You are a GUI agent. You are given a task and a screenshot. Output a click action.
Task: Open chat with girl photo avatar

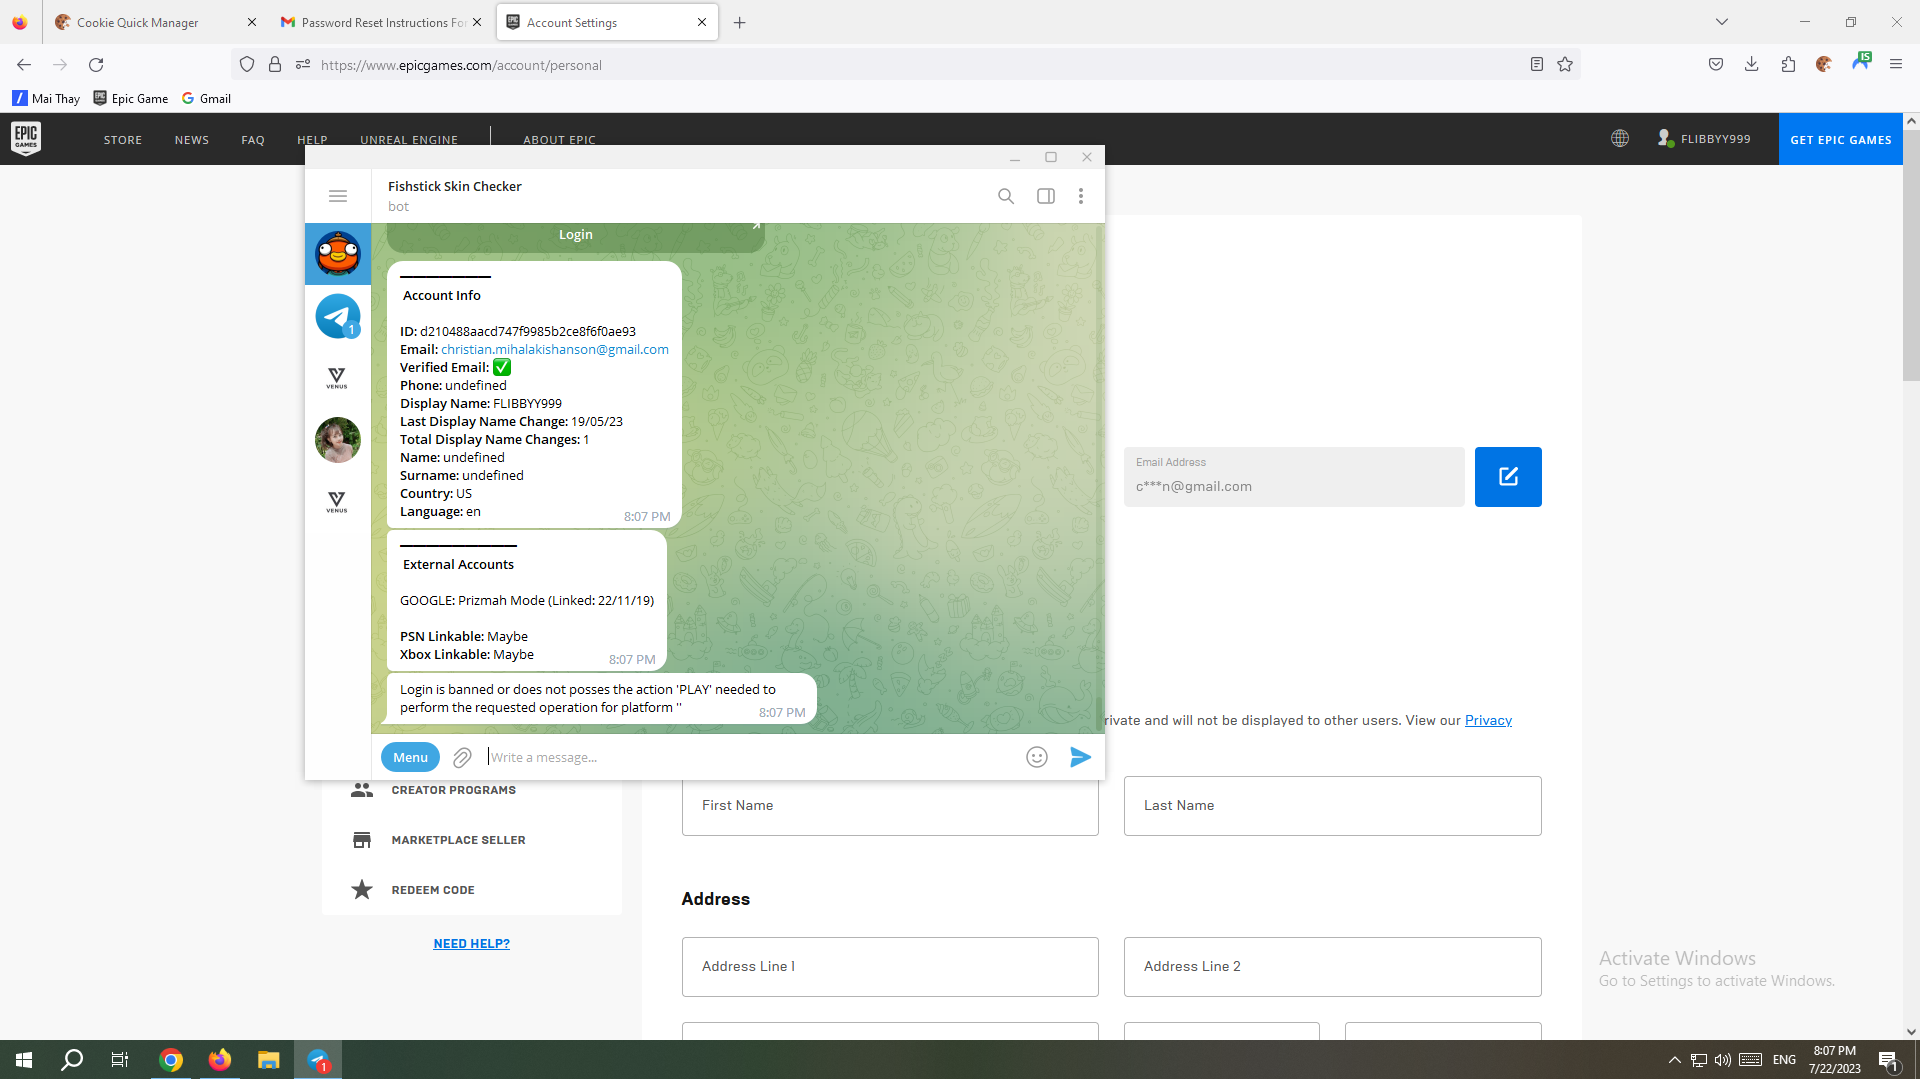(338, 440)
